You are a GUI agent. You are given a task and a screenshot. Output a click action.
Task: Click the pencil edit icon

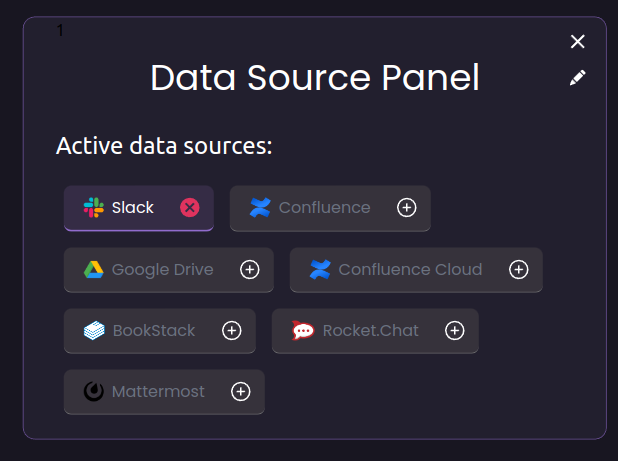point(577,78)
